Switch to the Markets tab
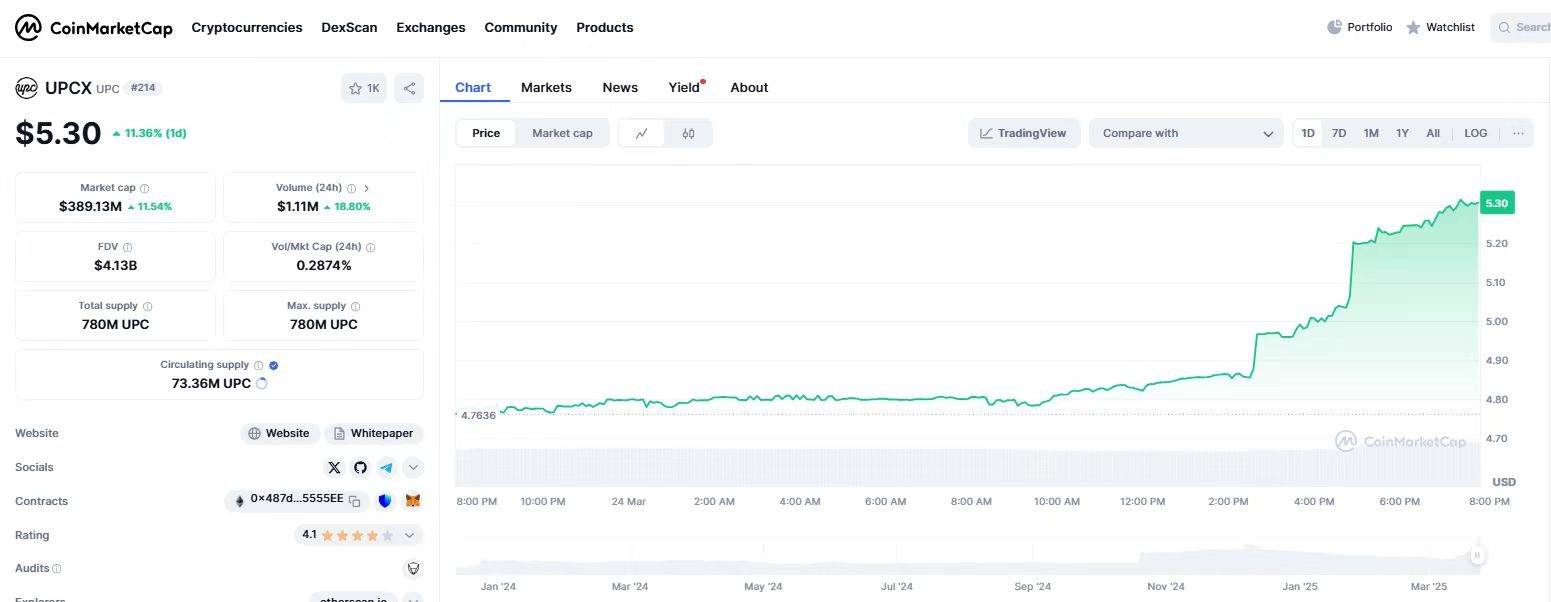The width and height of the screenshot is (1551, 602). (546, 87)
